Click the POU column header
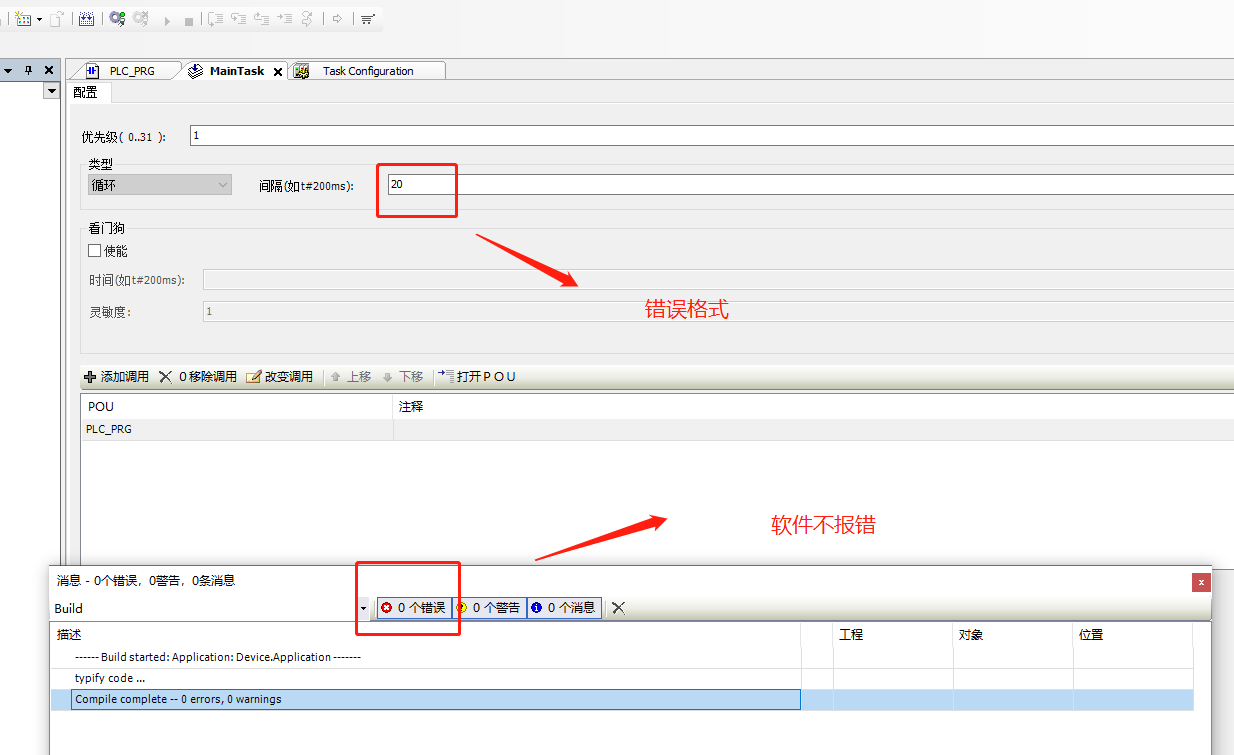Screen dimensions: 1234x755 pos(237,407)
